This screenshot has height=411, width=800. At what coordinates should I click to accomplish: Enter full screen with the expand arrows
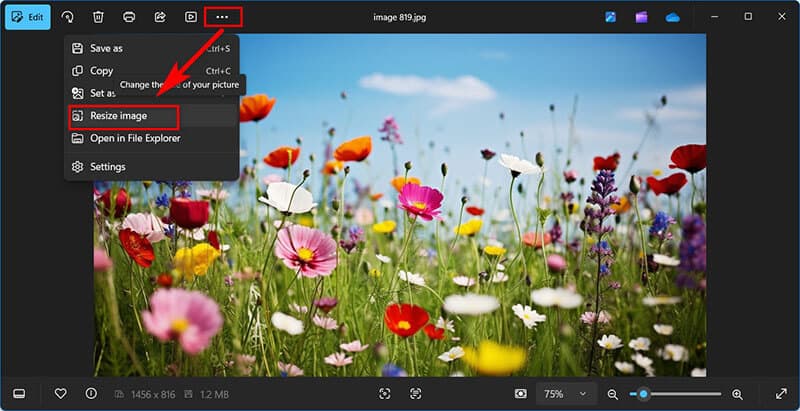click(781, 394)
